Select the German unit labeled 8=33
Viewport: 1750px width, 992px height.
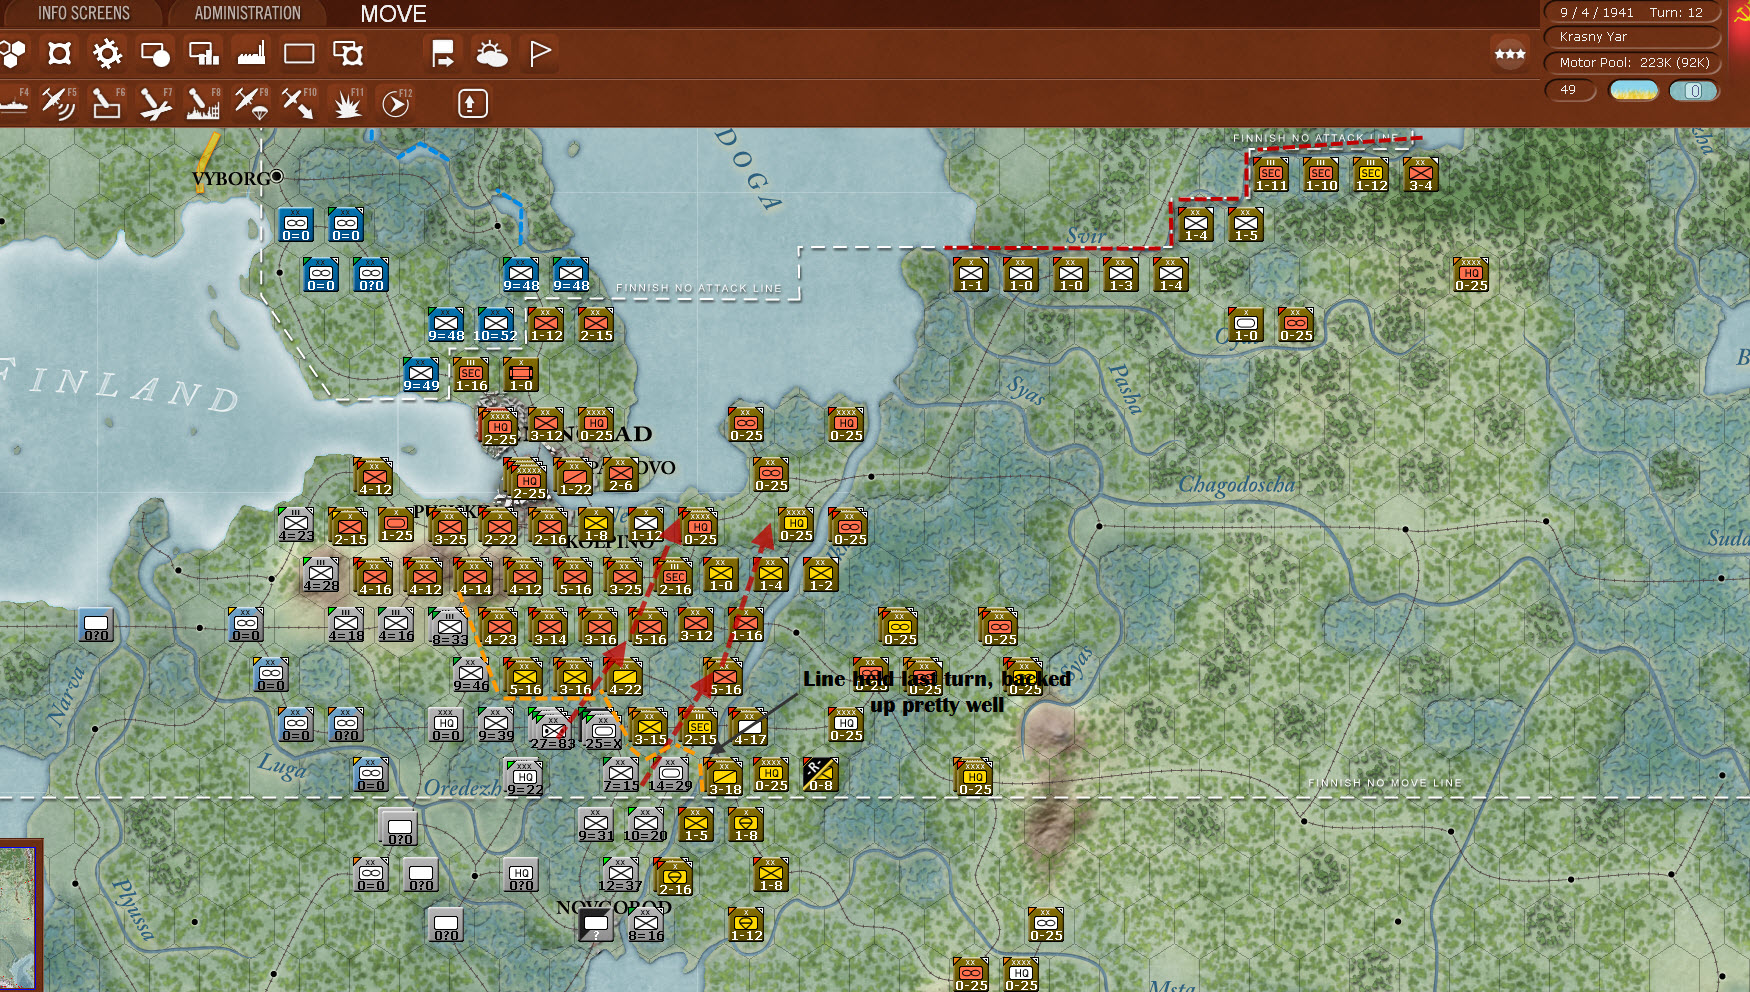(449, 628)
